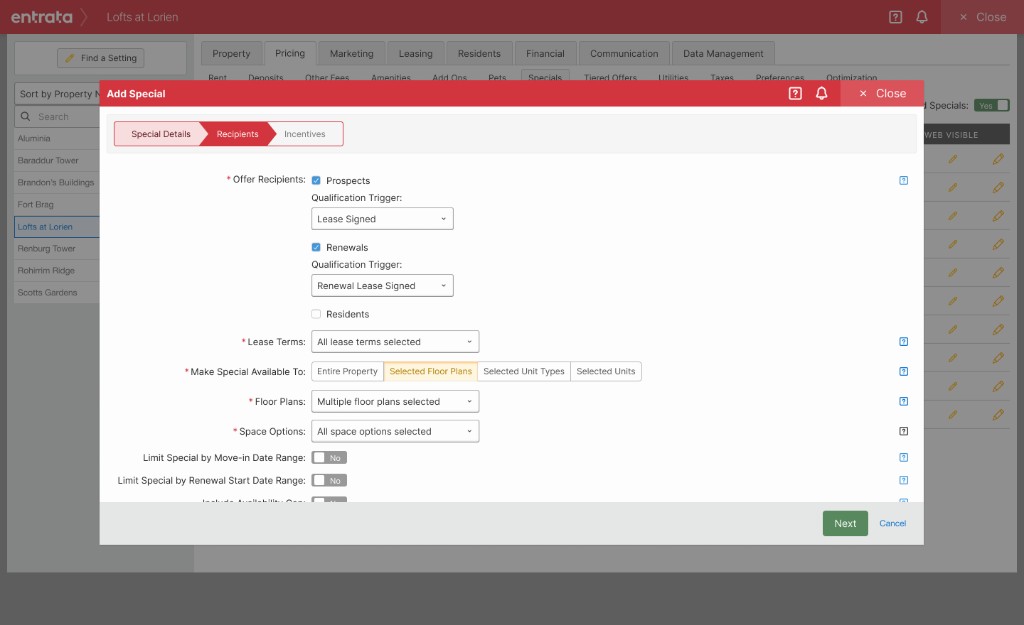Select Aluminia in property list
Screen dimensions: 1024x625
tap(57, 138)
